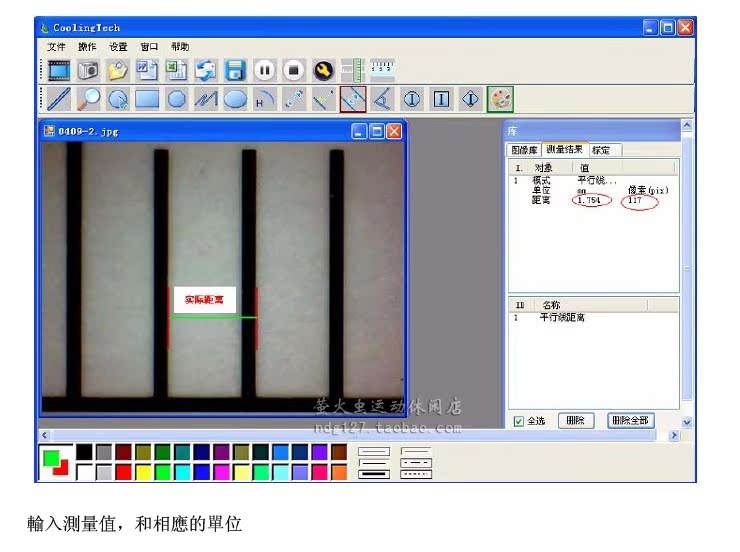740x552 pixels.
Task: Pick the ellipse measurement tool
Action: point(235,99)
